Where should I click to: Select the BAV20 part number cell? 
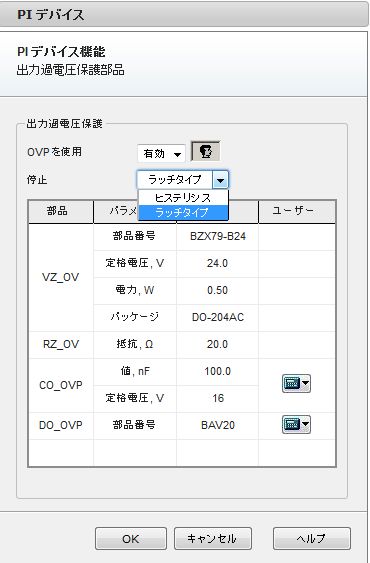point(217,425)
